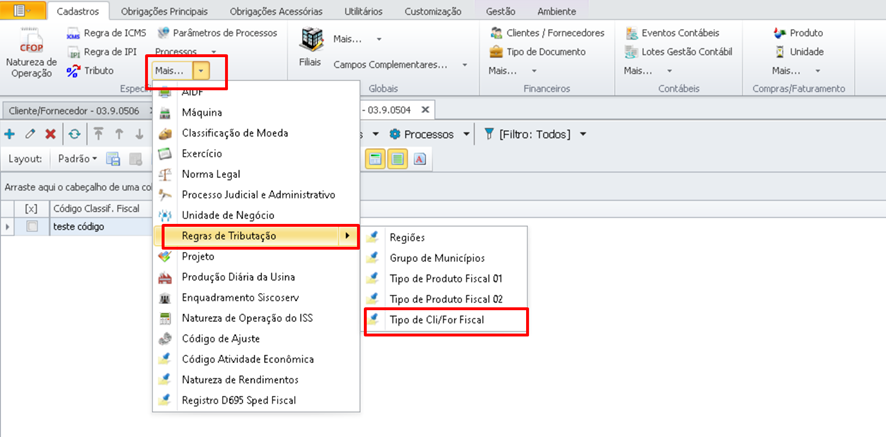Open the Regras de Tributação submenu
The width and height of the screenshot is (886, 437).
256,236
